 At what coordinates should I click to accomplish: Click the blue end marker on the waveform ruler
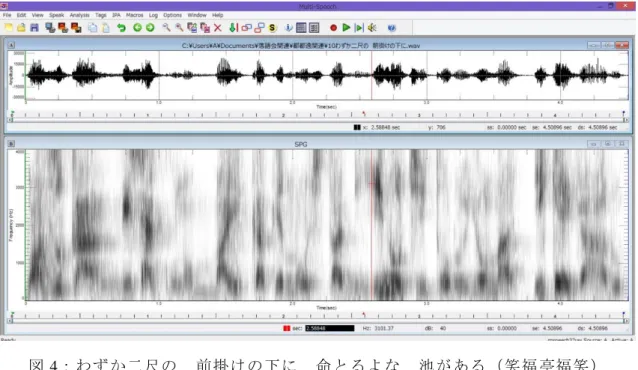coord(623,113)
